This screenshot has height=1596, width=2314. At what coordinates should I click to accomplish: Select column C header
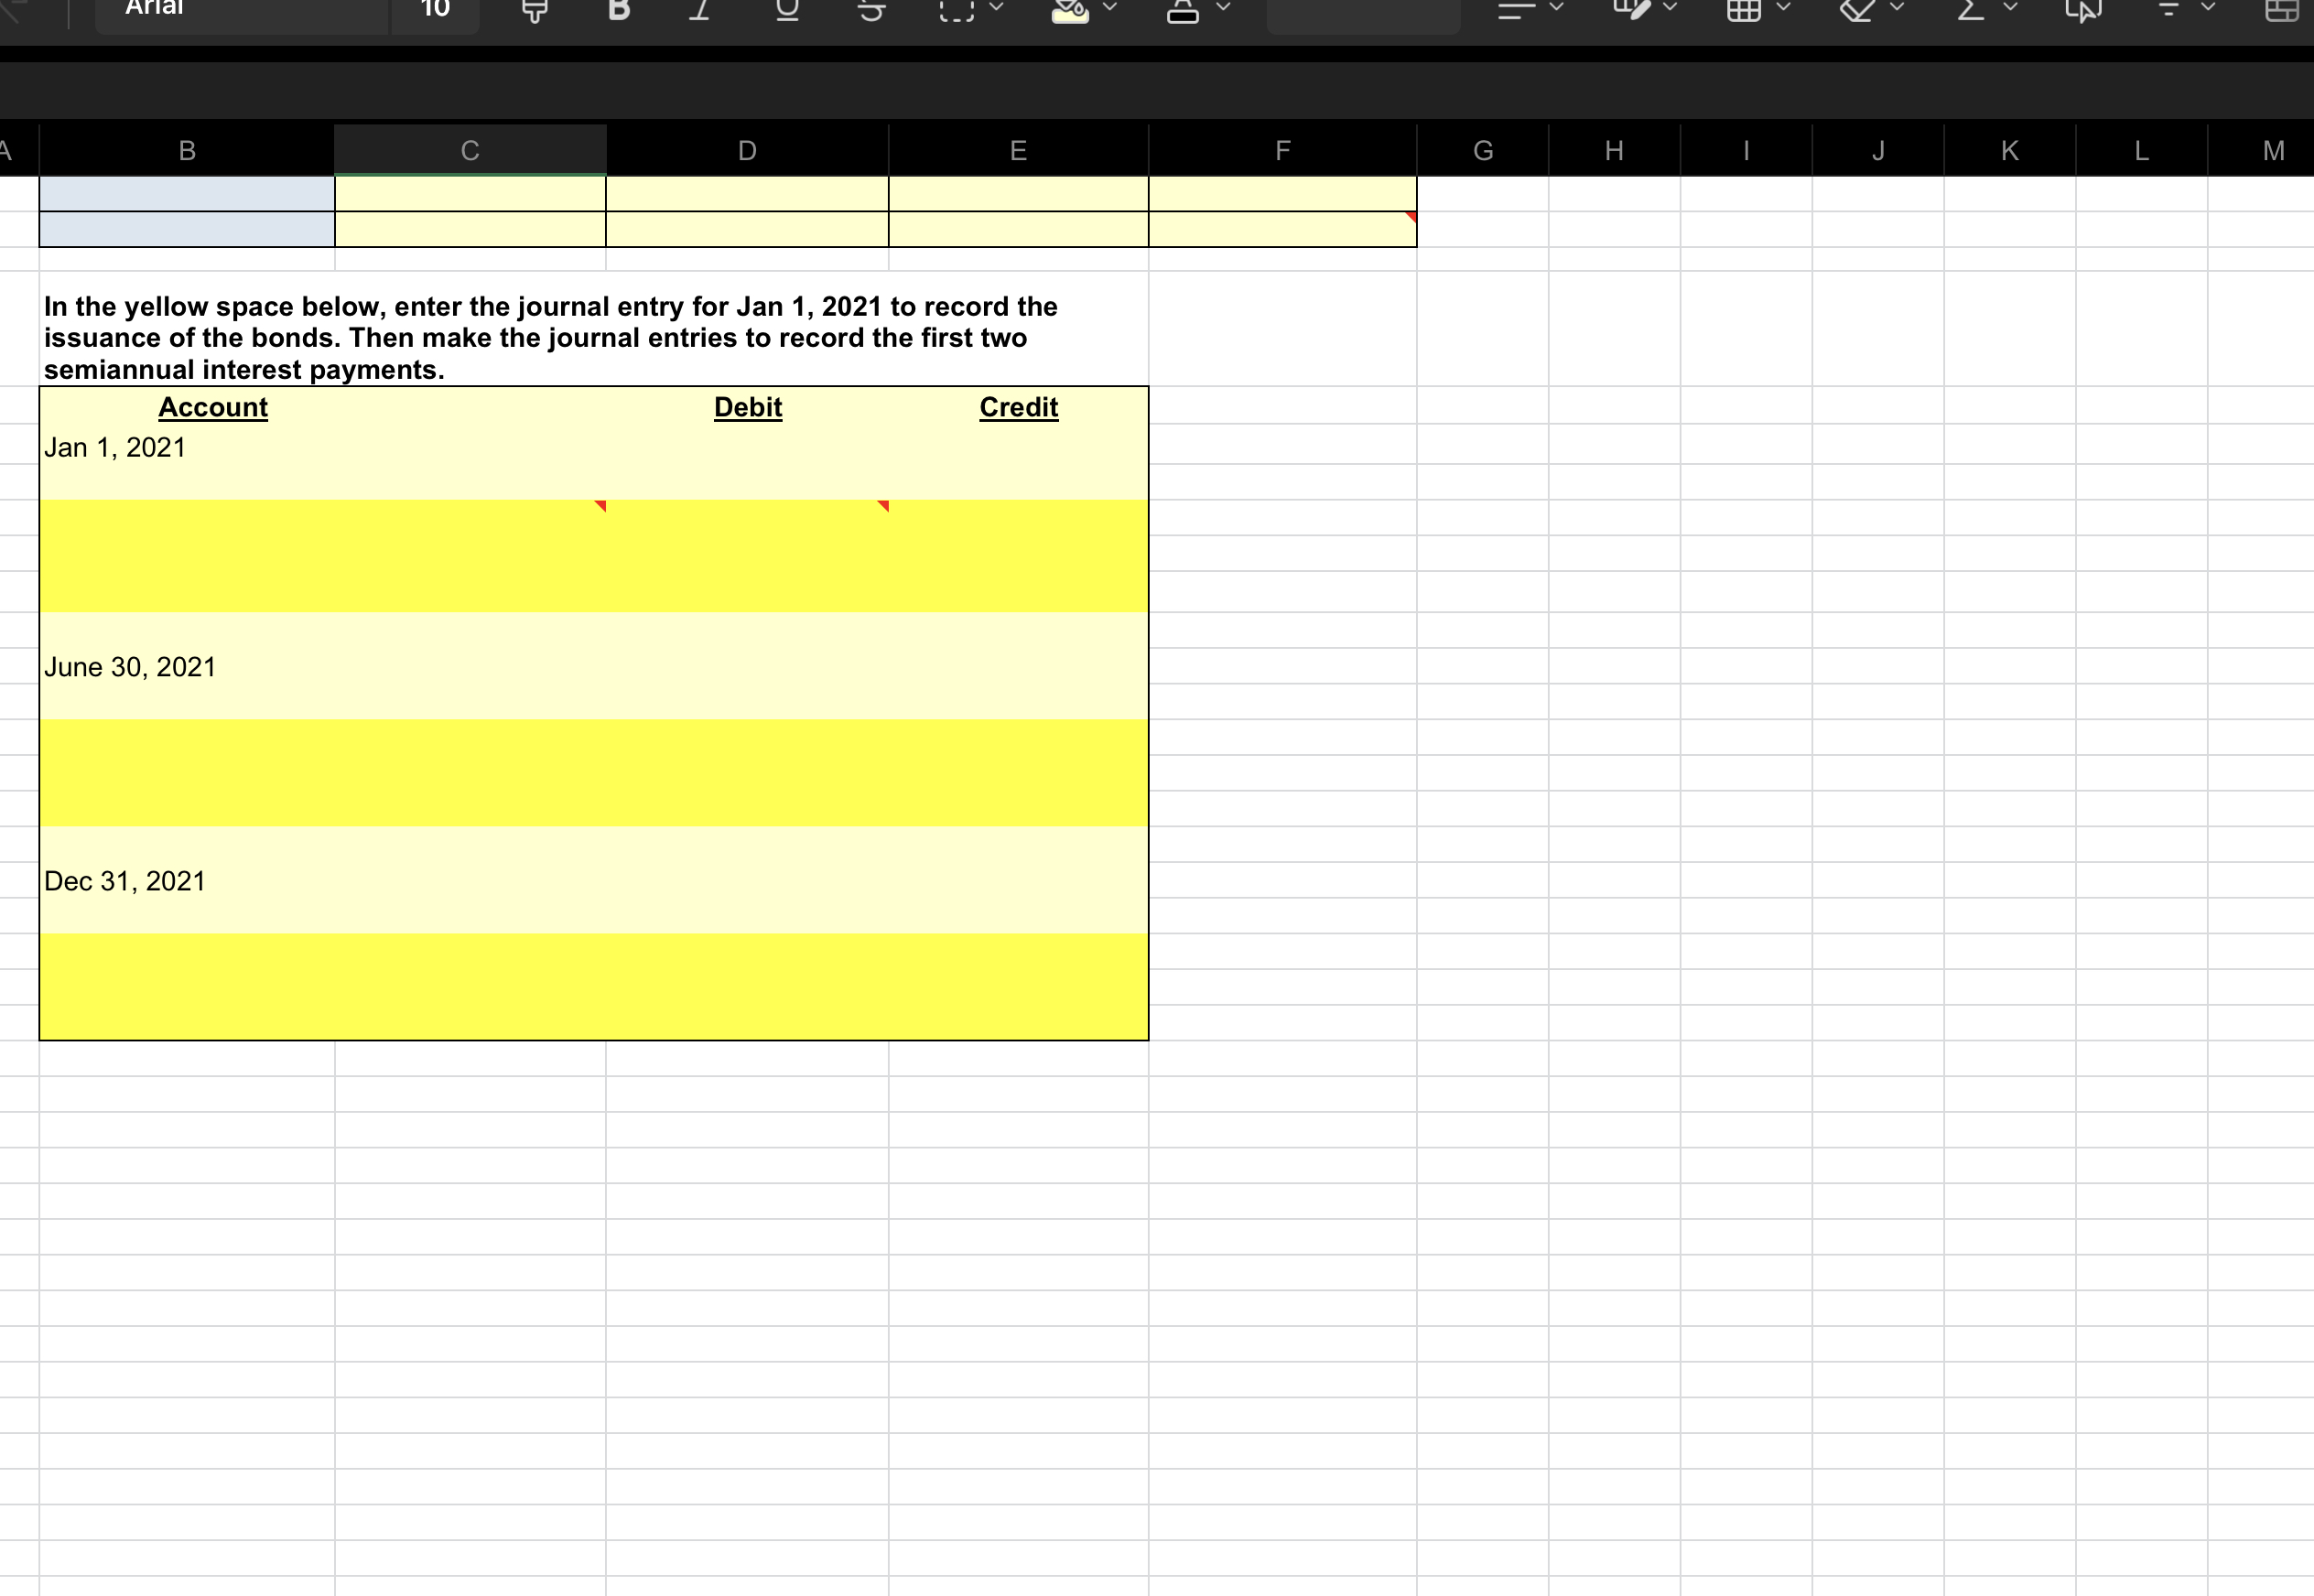click(x=470, y=151)
